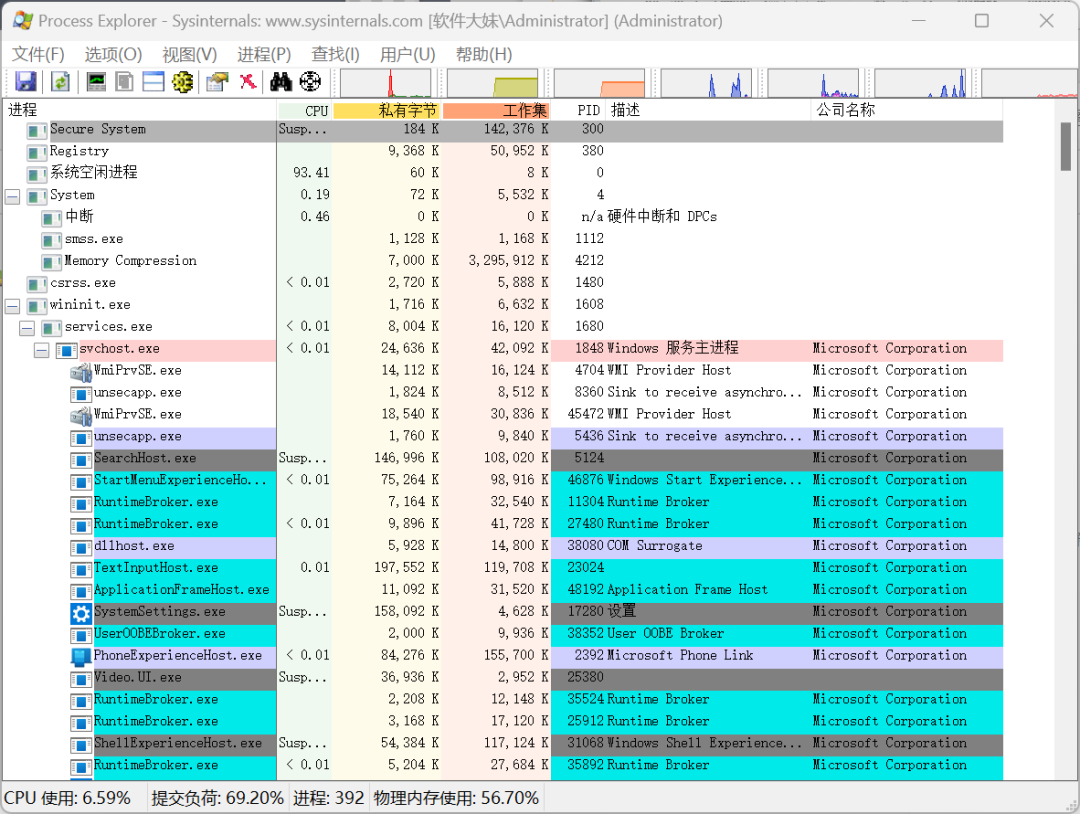Collapse the wininit.exe tree node
The height and width of the screenshot is (814, 1080).
12,305
